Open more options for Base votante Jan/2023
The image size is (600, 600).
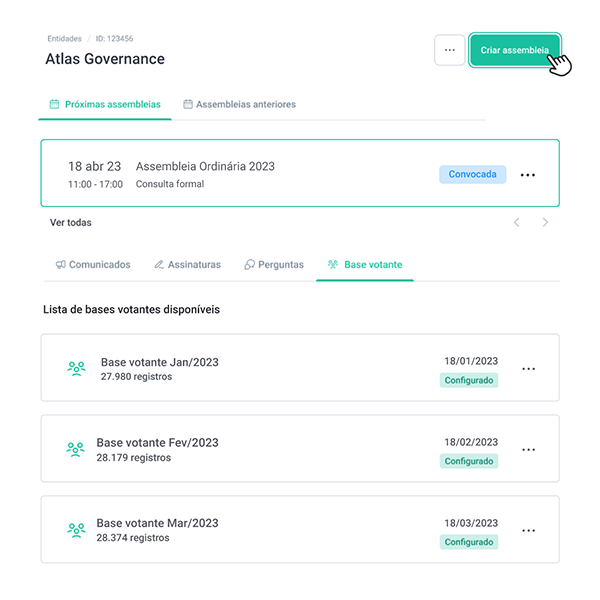coord(529,368)
